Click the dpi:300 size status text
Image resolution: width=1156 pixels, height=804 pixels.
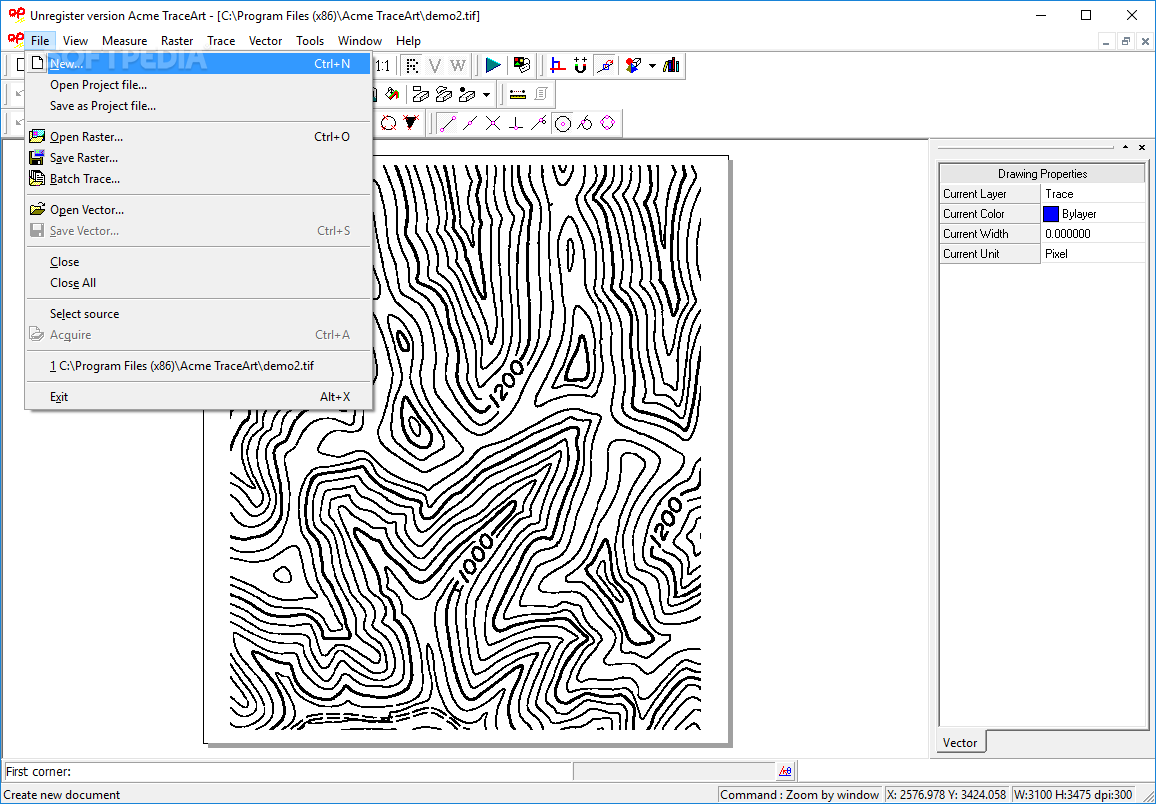pyautogui.click(x=1073, y=794)
